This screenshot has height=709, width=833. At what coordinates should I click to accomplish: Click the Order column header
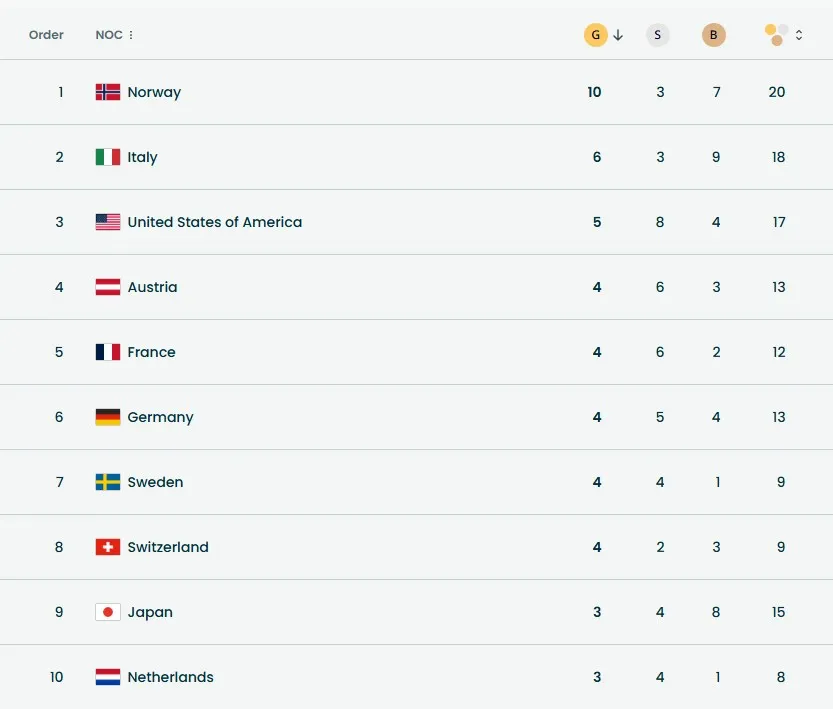point(46,35)
